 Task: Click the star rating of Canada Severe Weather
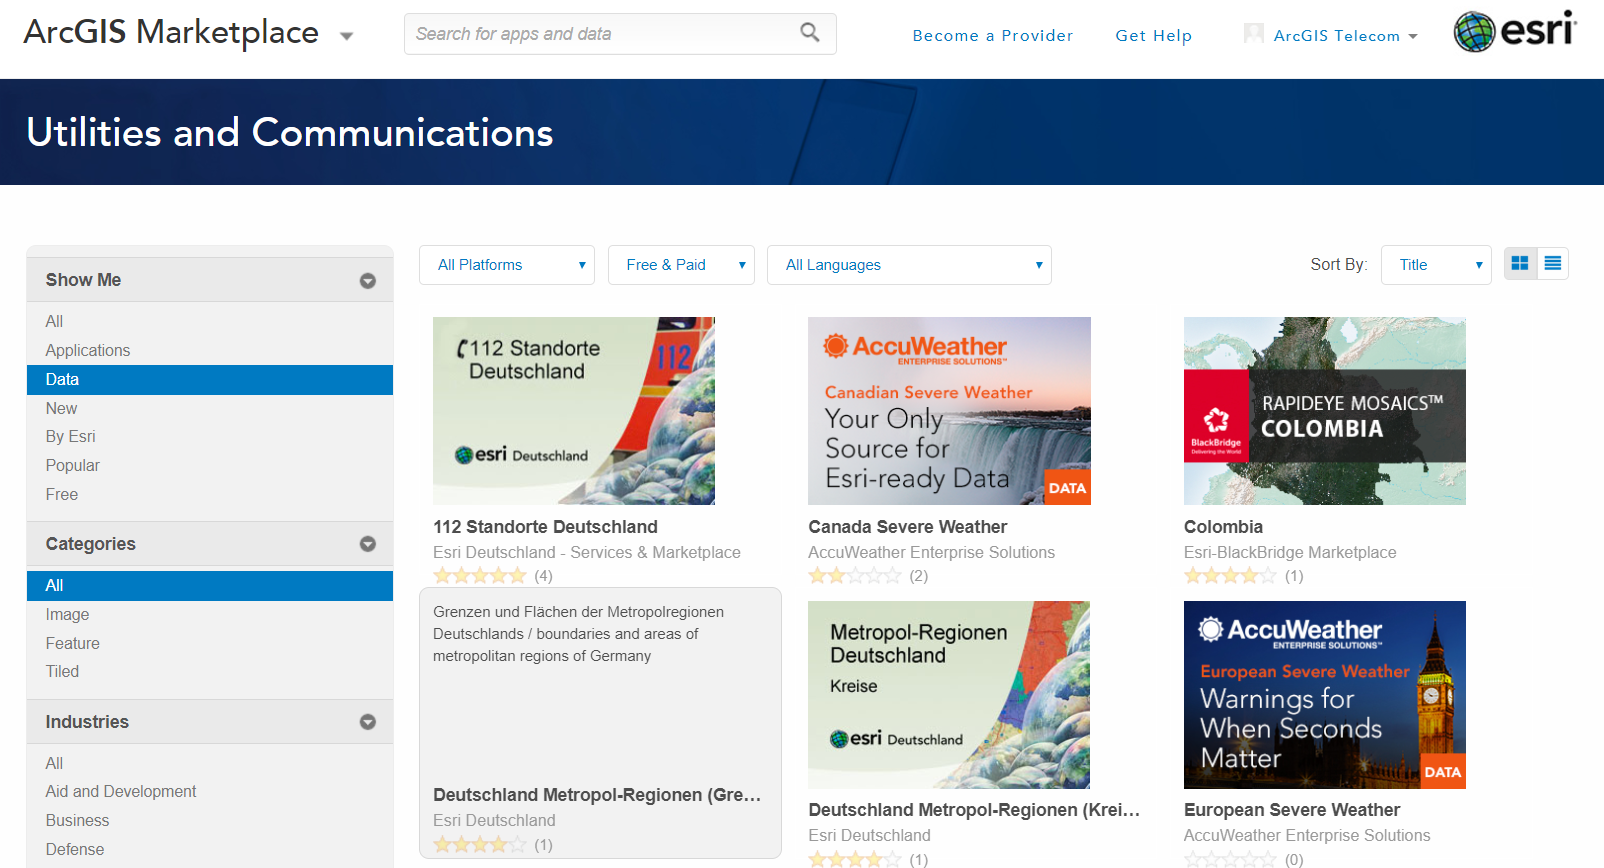click(x=855, y=576)
